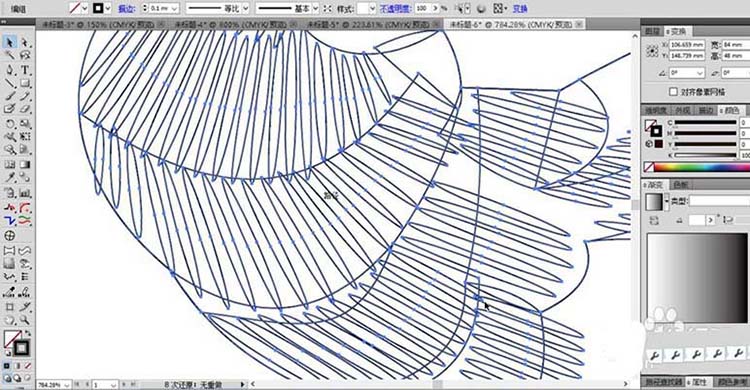Select the Paintbrush tool
Viewport: 750px width, 390px height.
tap(10, 97)
